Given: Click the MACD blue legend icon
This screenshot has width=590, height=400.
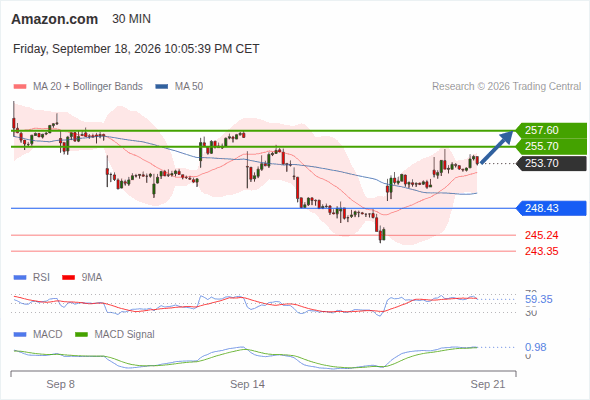Looking at the screenshot, I should click(20, 335).
